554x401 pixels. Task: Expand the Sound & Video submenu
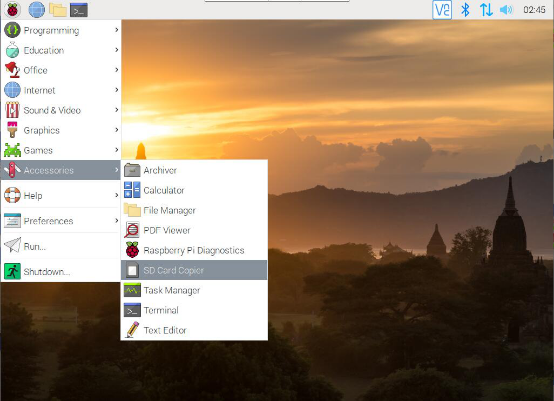coord(61,110)
